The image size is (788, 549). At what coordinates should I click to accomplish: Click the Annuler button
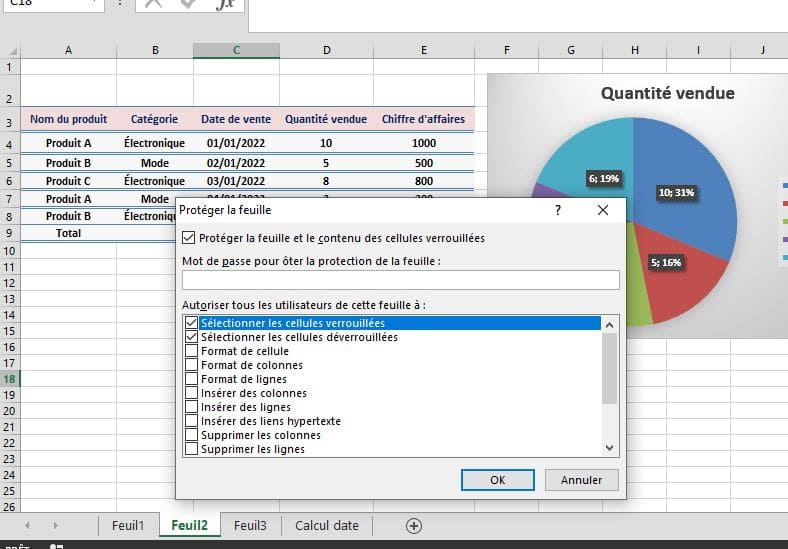[581, 480]
